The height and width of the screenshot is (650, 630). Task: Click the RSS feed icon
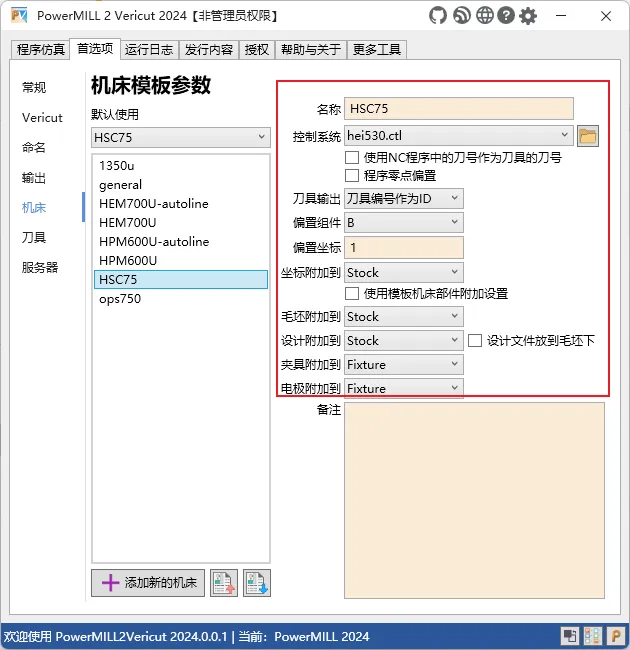click(x=462, y=16)
